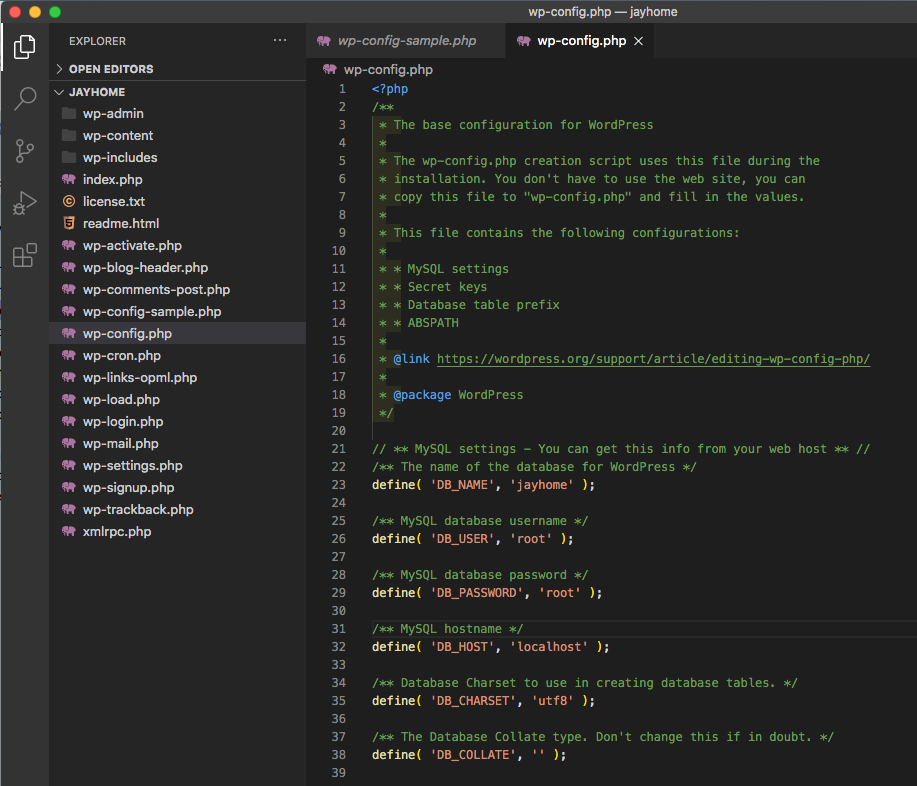Expand the OPEN EDITORS section

[177, 69]
